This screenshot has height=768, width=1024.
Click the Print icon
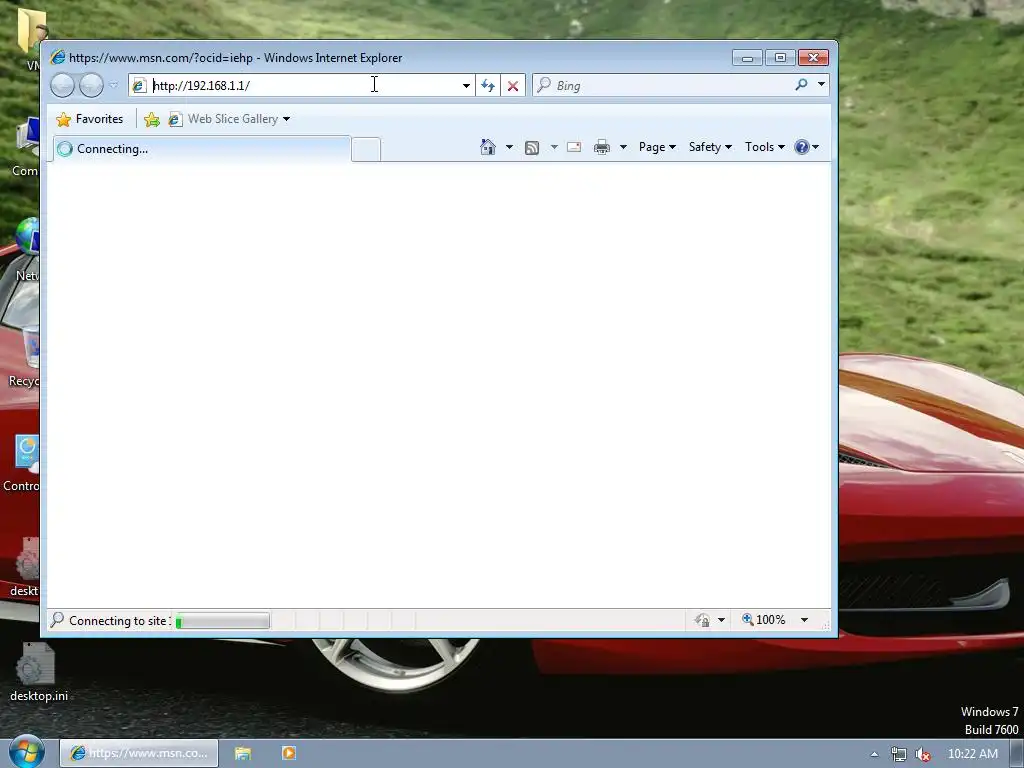pyautogui.click(x=601, y=147)
